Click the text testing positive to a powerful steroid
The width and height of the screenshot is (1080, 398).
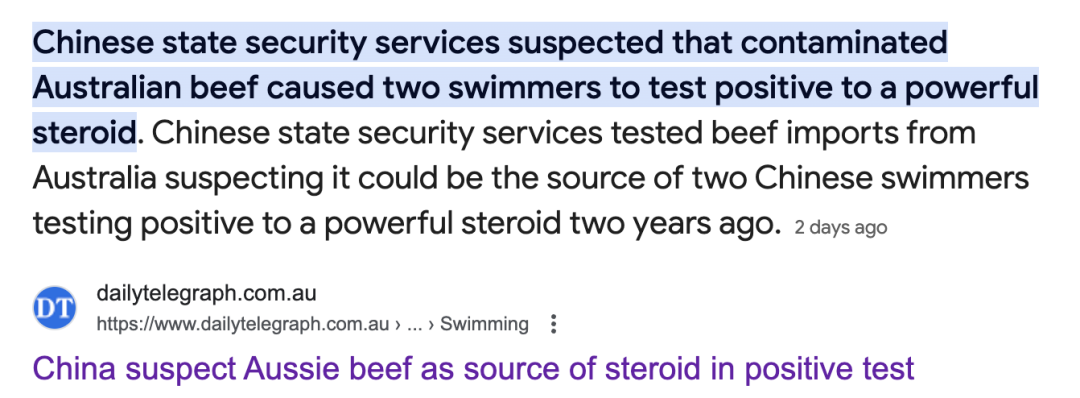(x=278, y=224)
